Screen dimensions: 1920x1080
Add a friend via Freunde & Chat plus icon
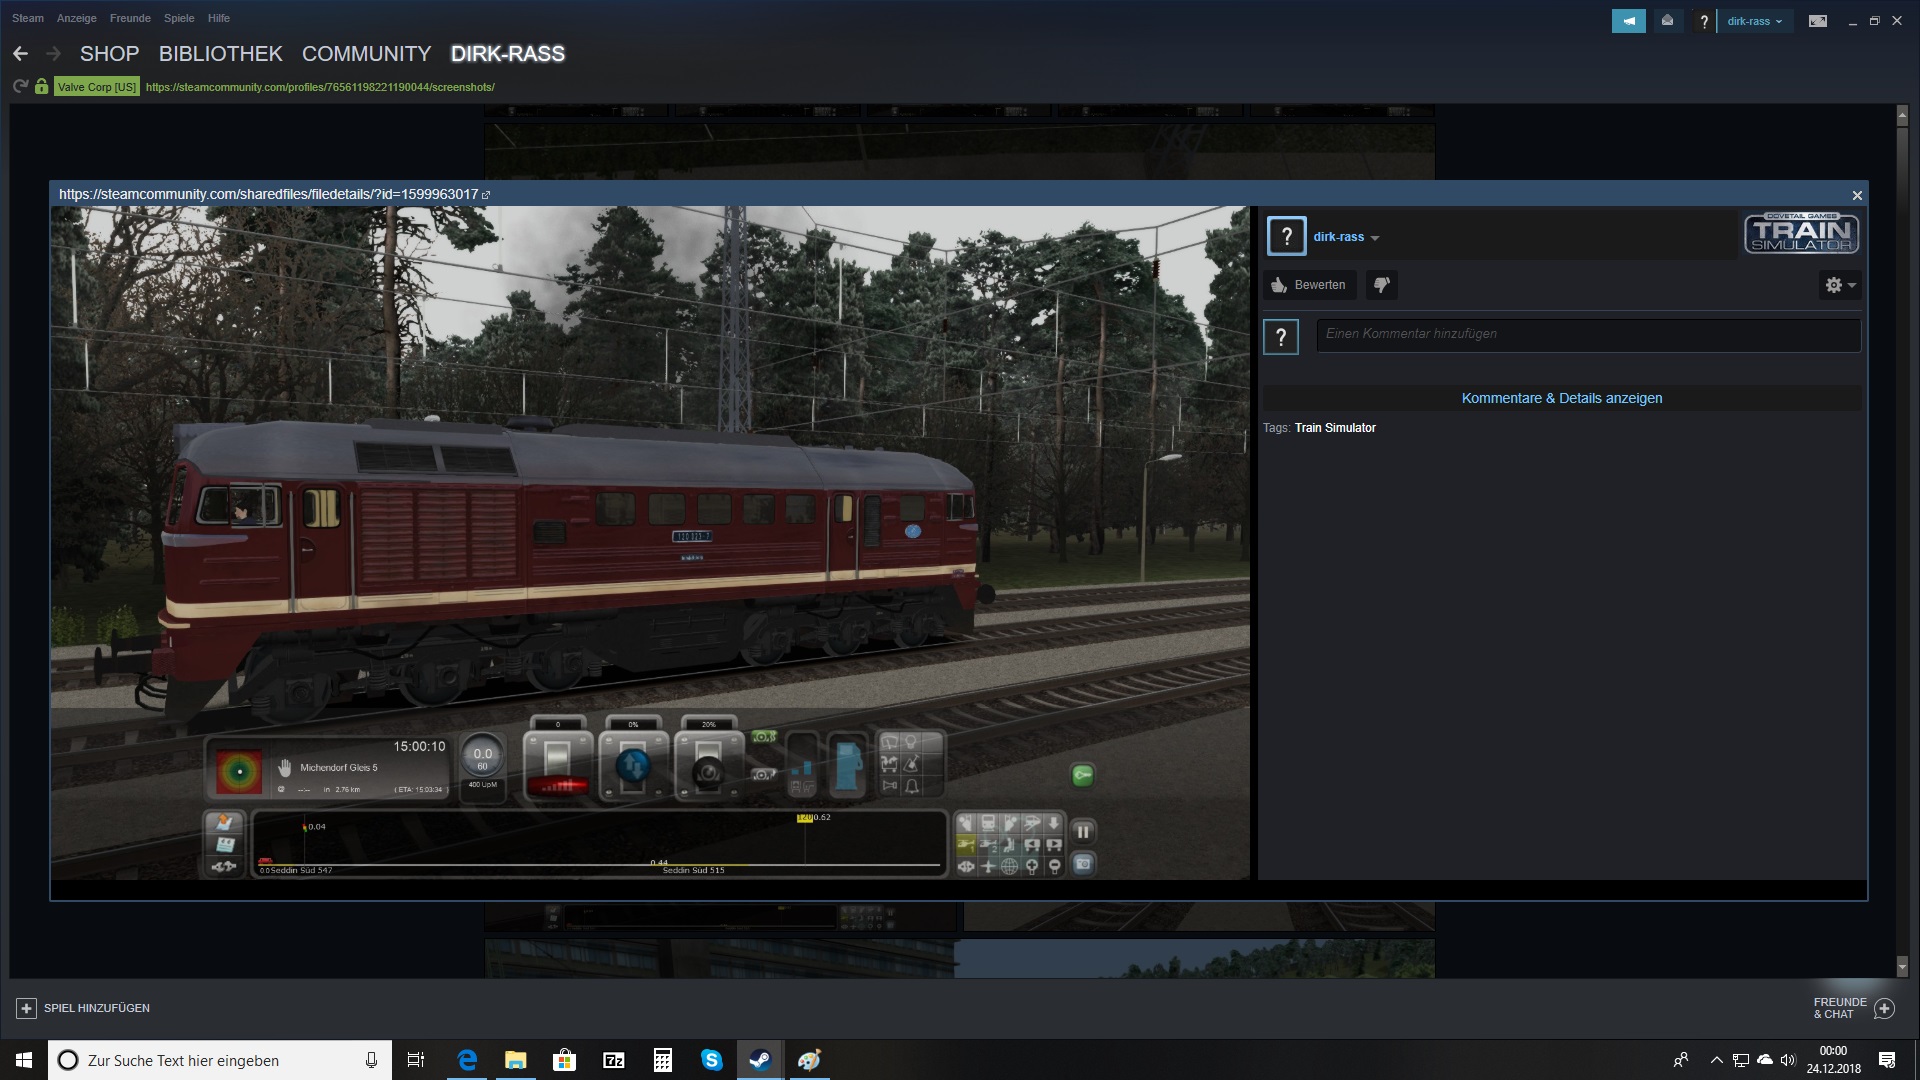1884,1008
